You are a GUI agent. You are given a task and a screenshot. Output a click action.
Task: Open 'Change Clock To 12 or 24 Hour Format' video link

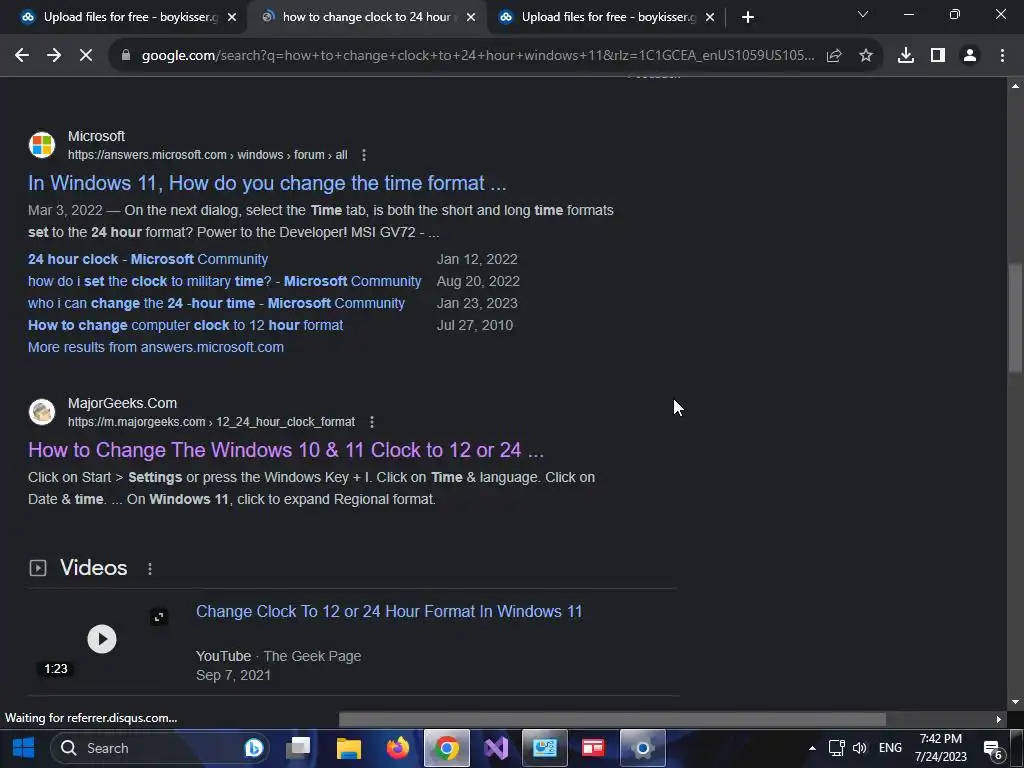click(x=389, y=611)
